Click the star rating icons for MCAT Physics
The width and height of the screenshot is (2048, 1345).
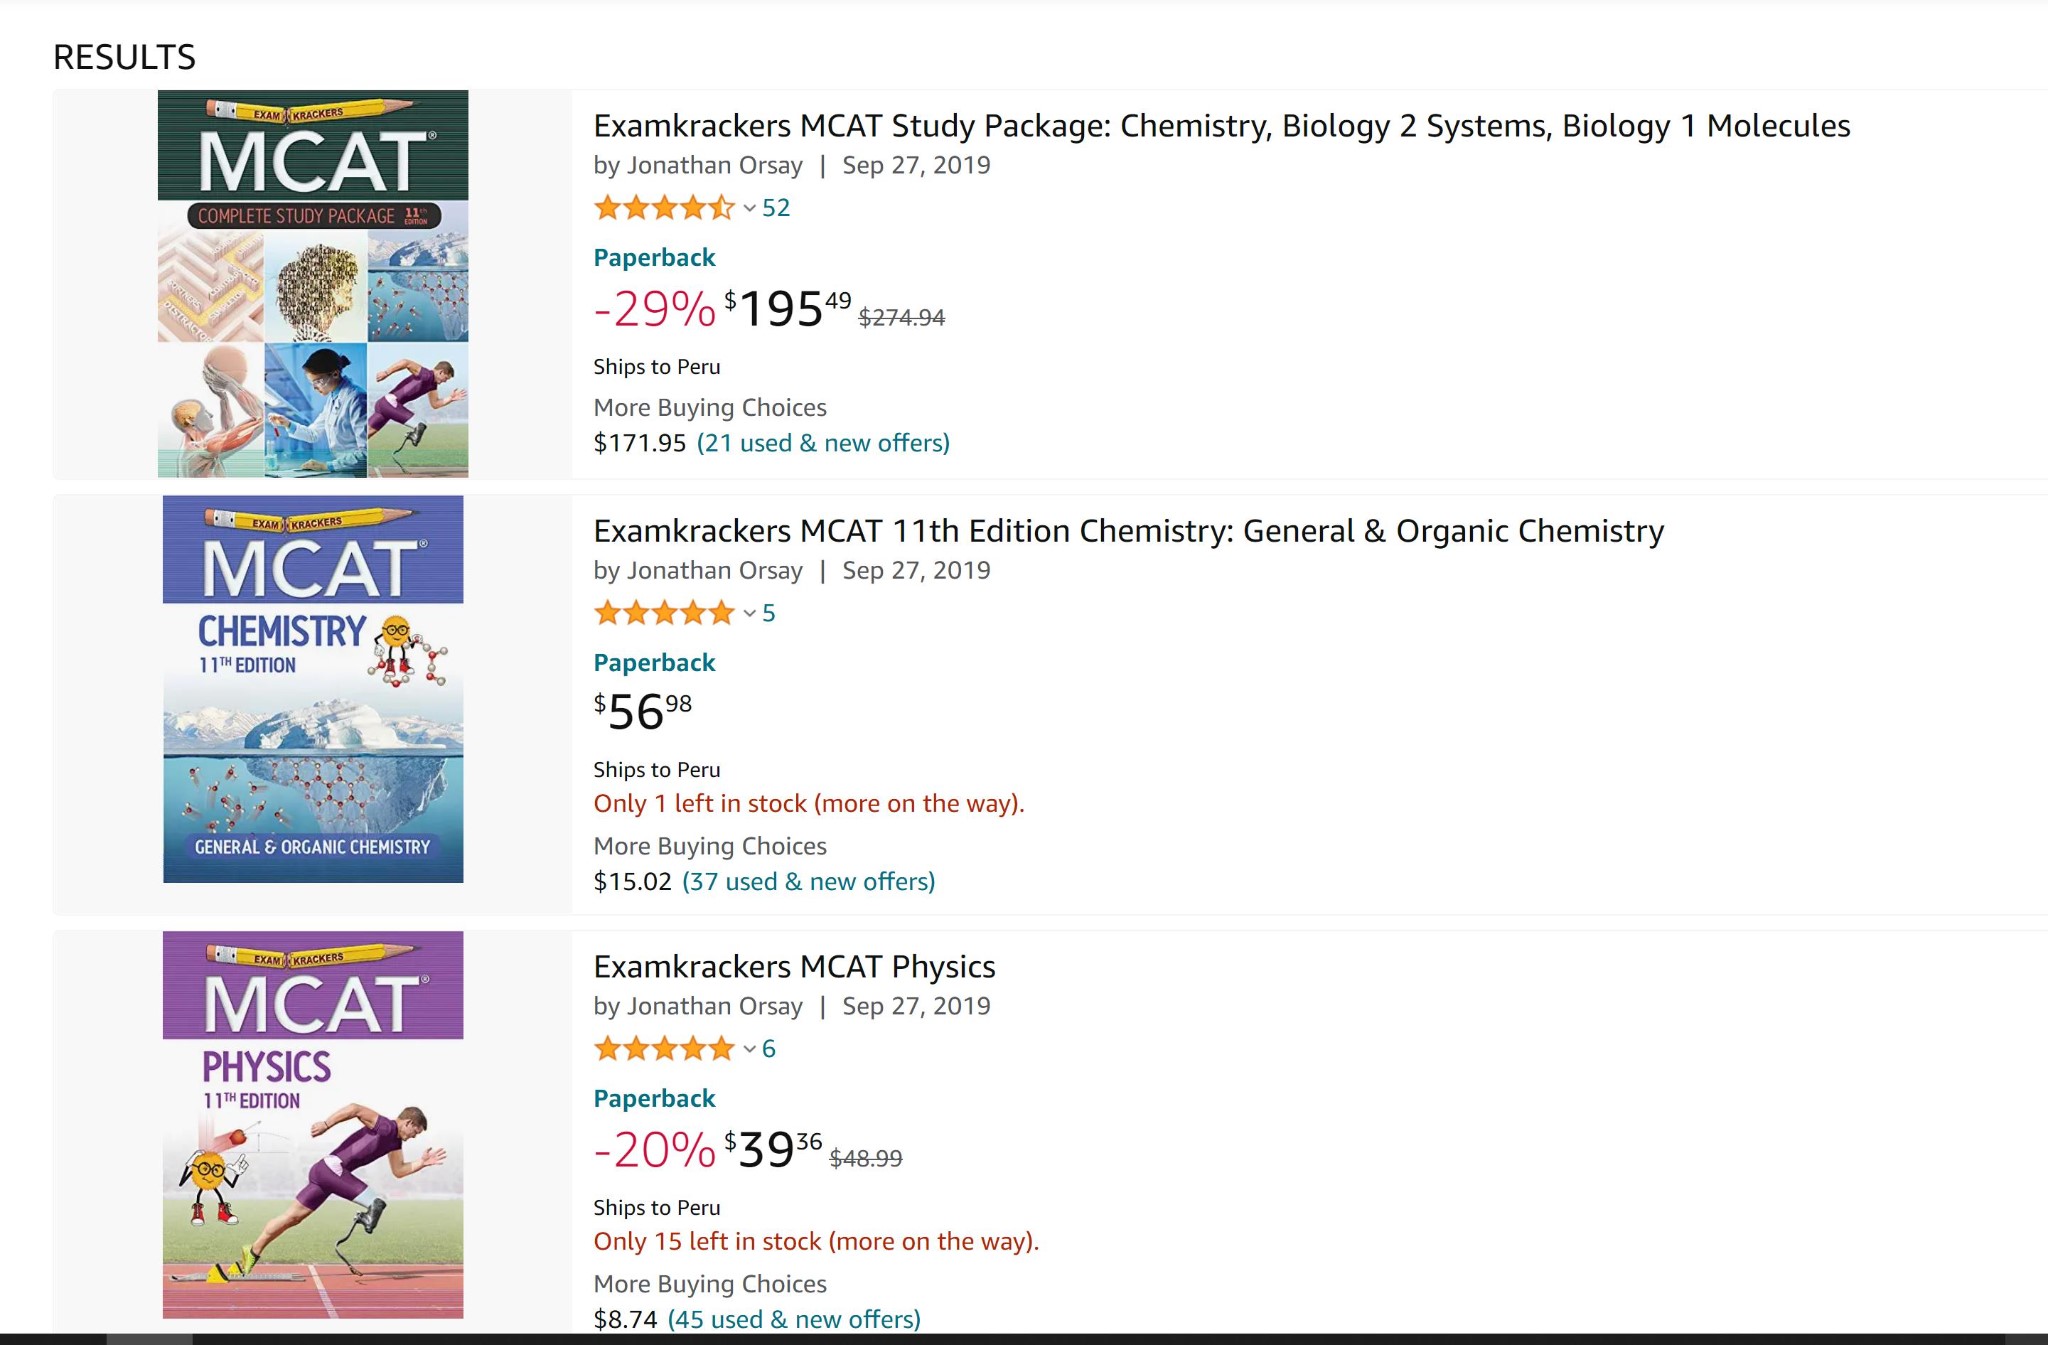tap(663, 1048)
